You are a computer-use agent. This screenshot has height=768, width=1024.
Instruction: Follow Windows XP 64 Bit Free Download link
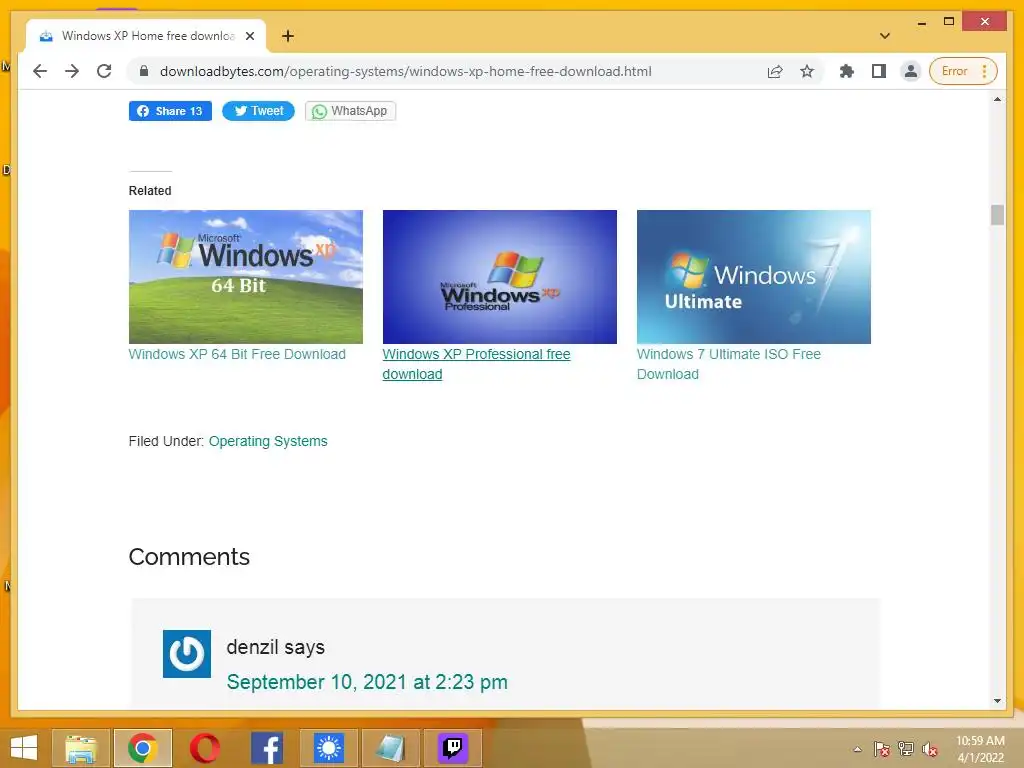237,354
